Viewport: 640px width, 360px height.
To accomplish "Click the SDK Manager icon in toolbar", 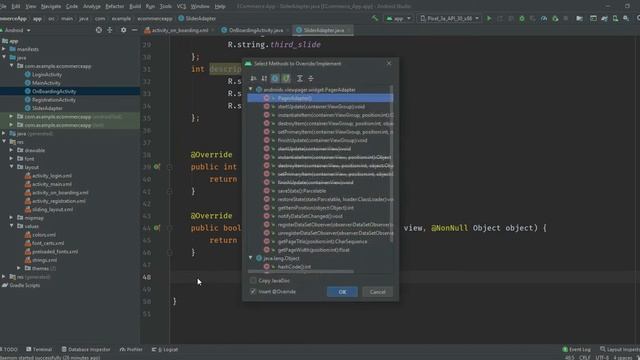I will tap(626, 18).
